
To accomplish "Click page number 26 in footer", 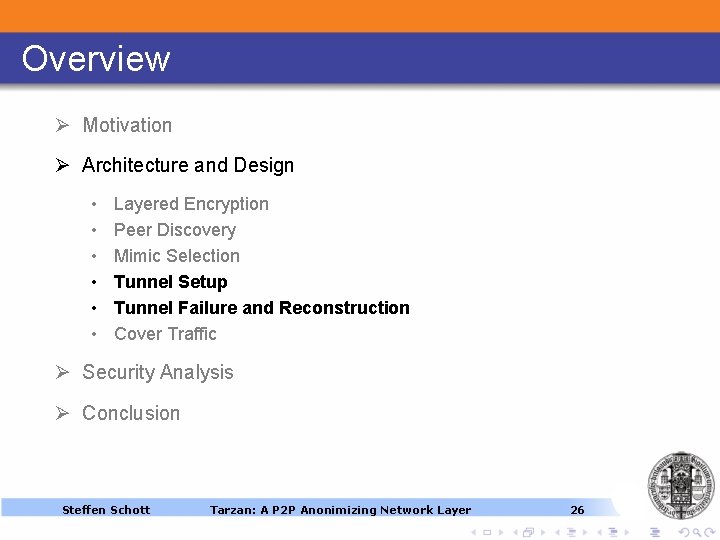I will (577, 510).
